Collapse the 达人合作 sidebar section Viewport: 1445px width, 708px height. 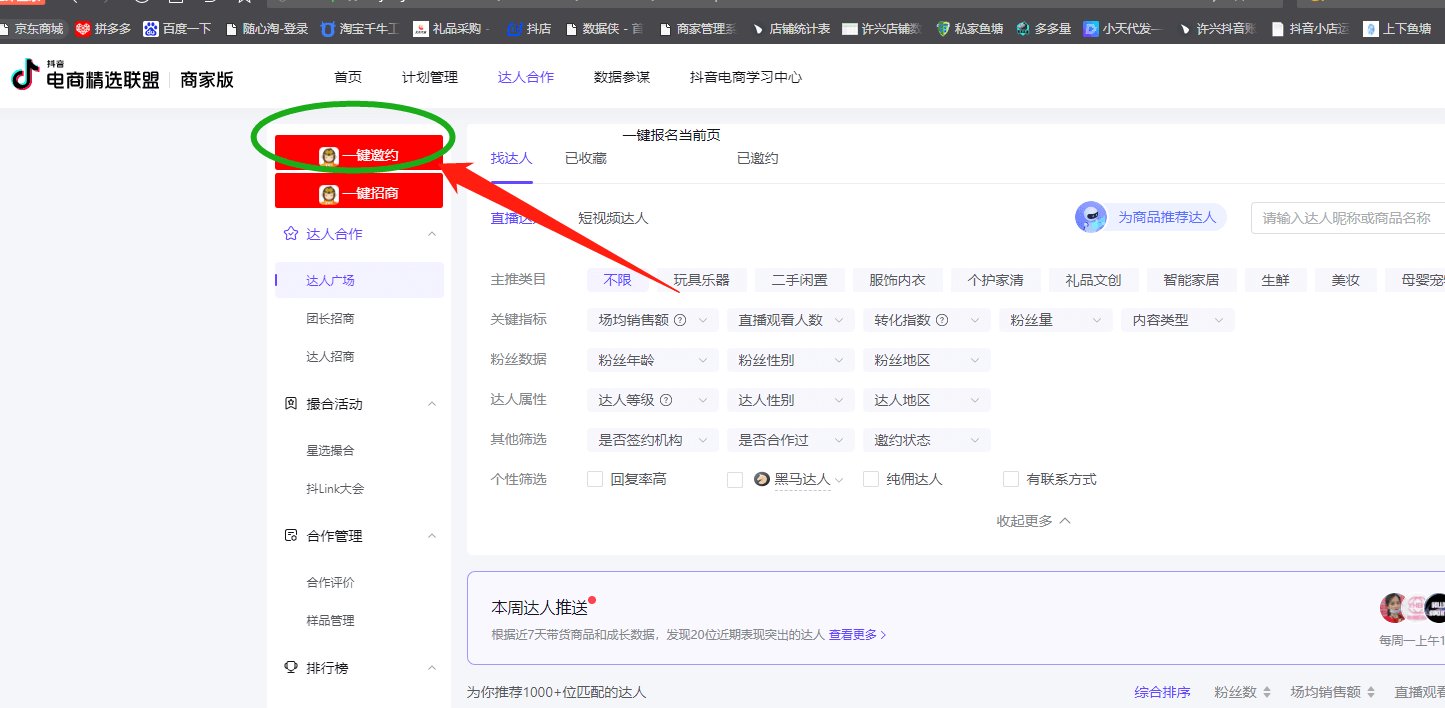(x=432, y=234)
